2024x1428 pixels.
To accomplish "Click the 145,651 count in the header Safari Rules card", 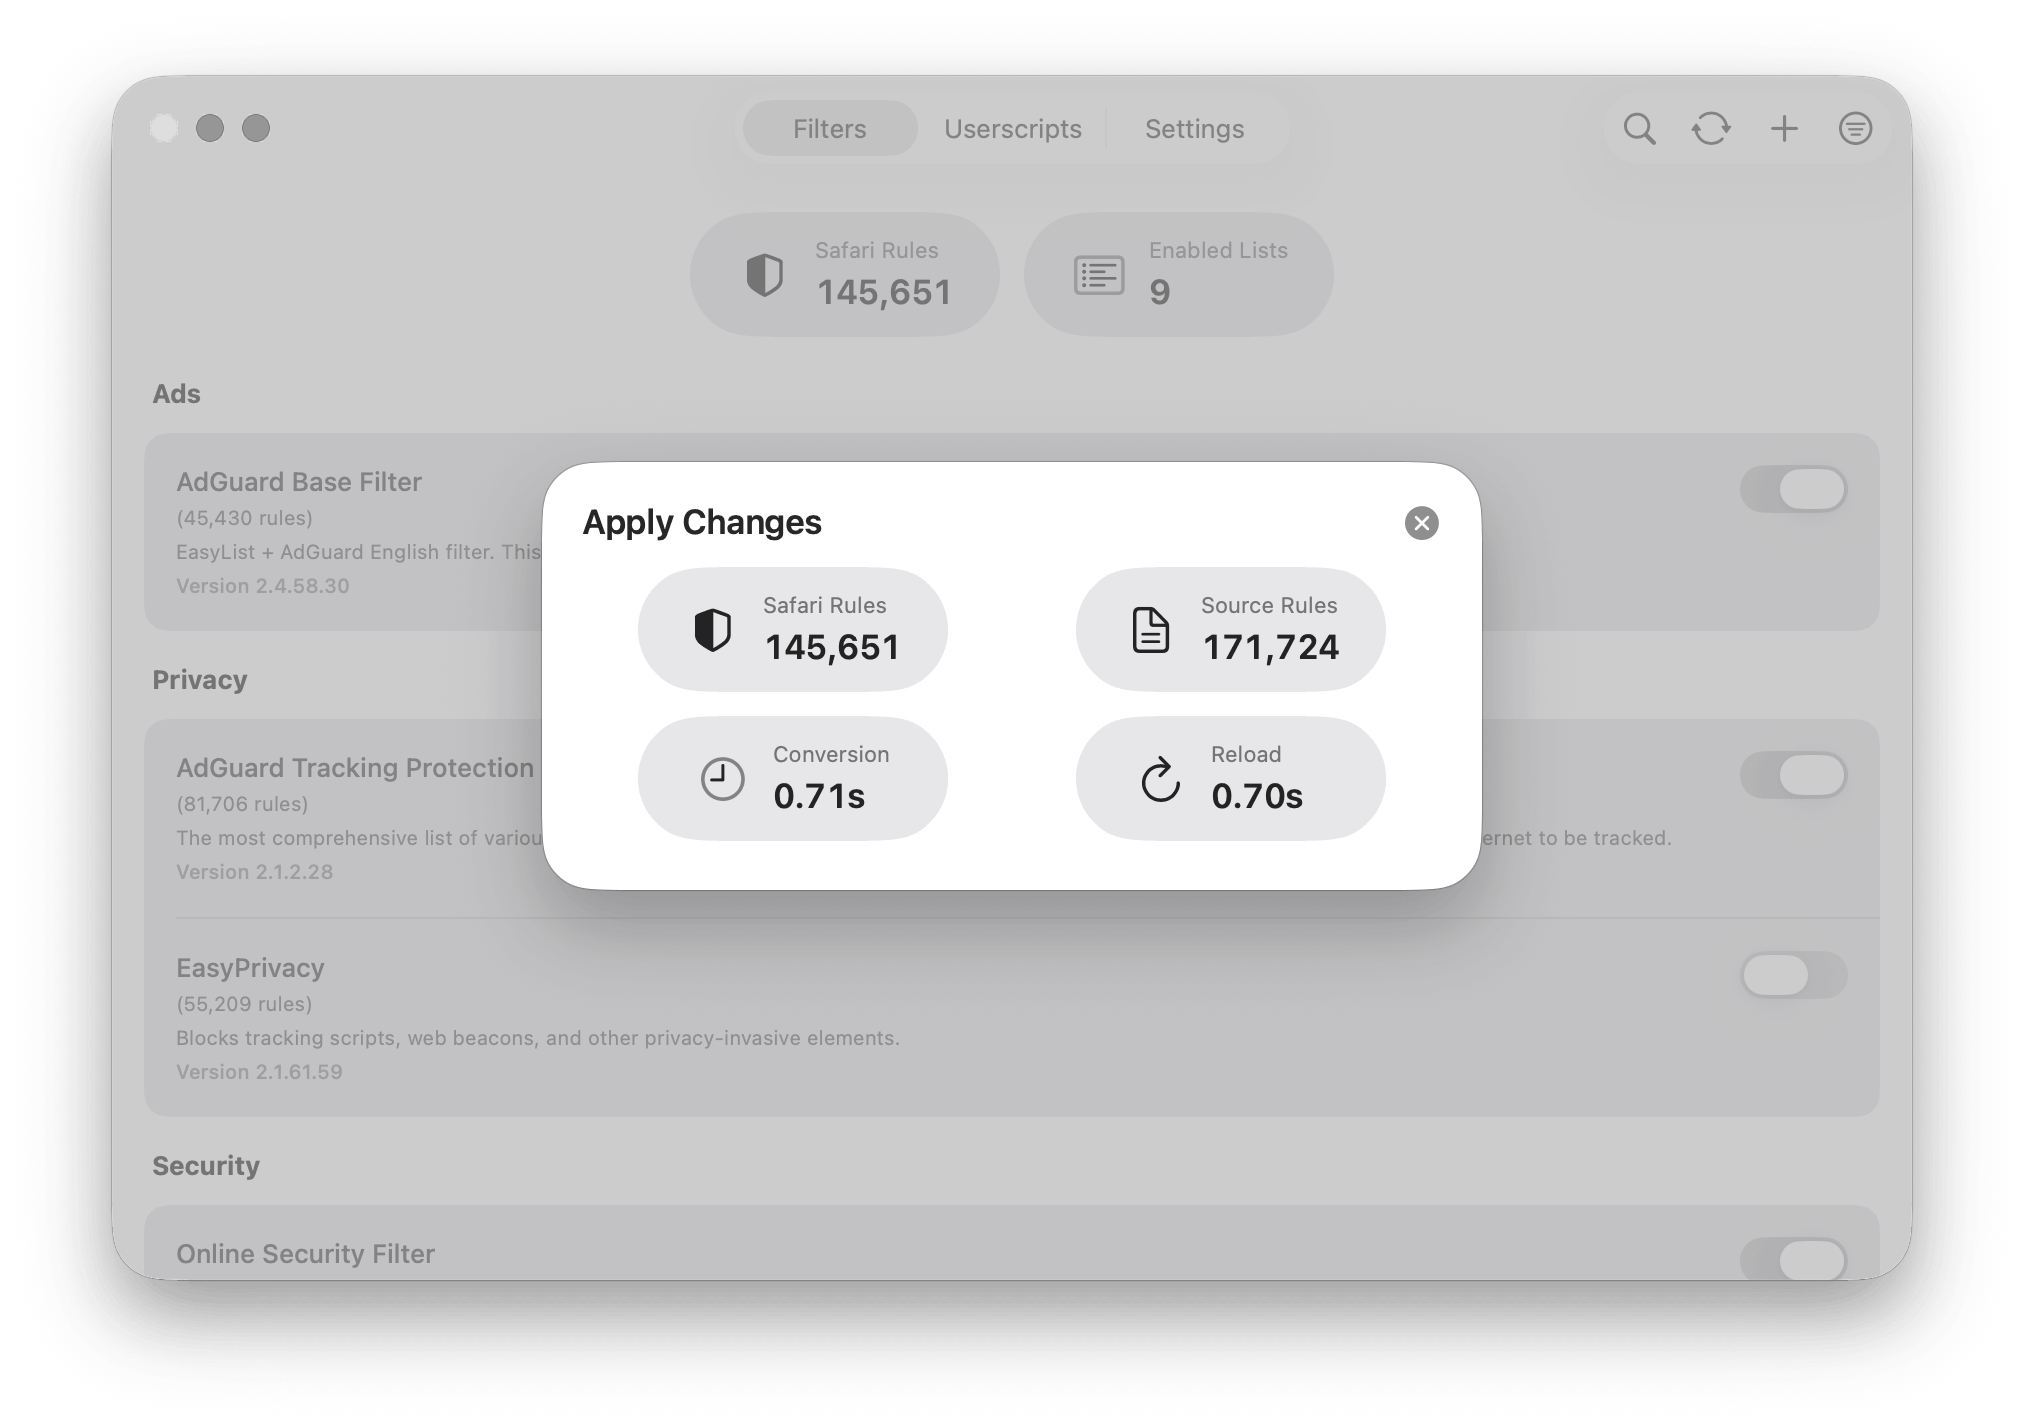I will (884, 292).
